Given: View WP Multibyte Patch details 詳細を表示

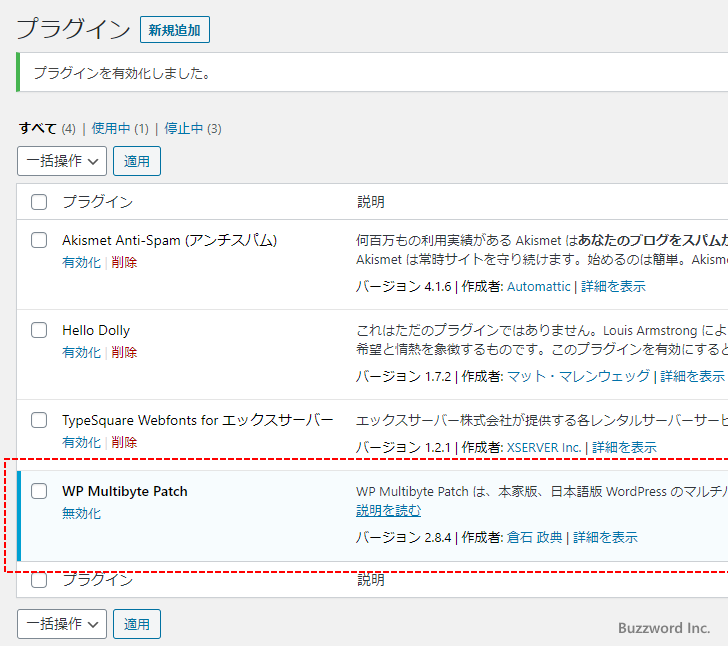Looking at the screenshot, I should [605, 537].
